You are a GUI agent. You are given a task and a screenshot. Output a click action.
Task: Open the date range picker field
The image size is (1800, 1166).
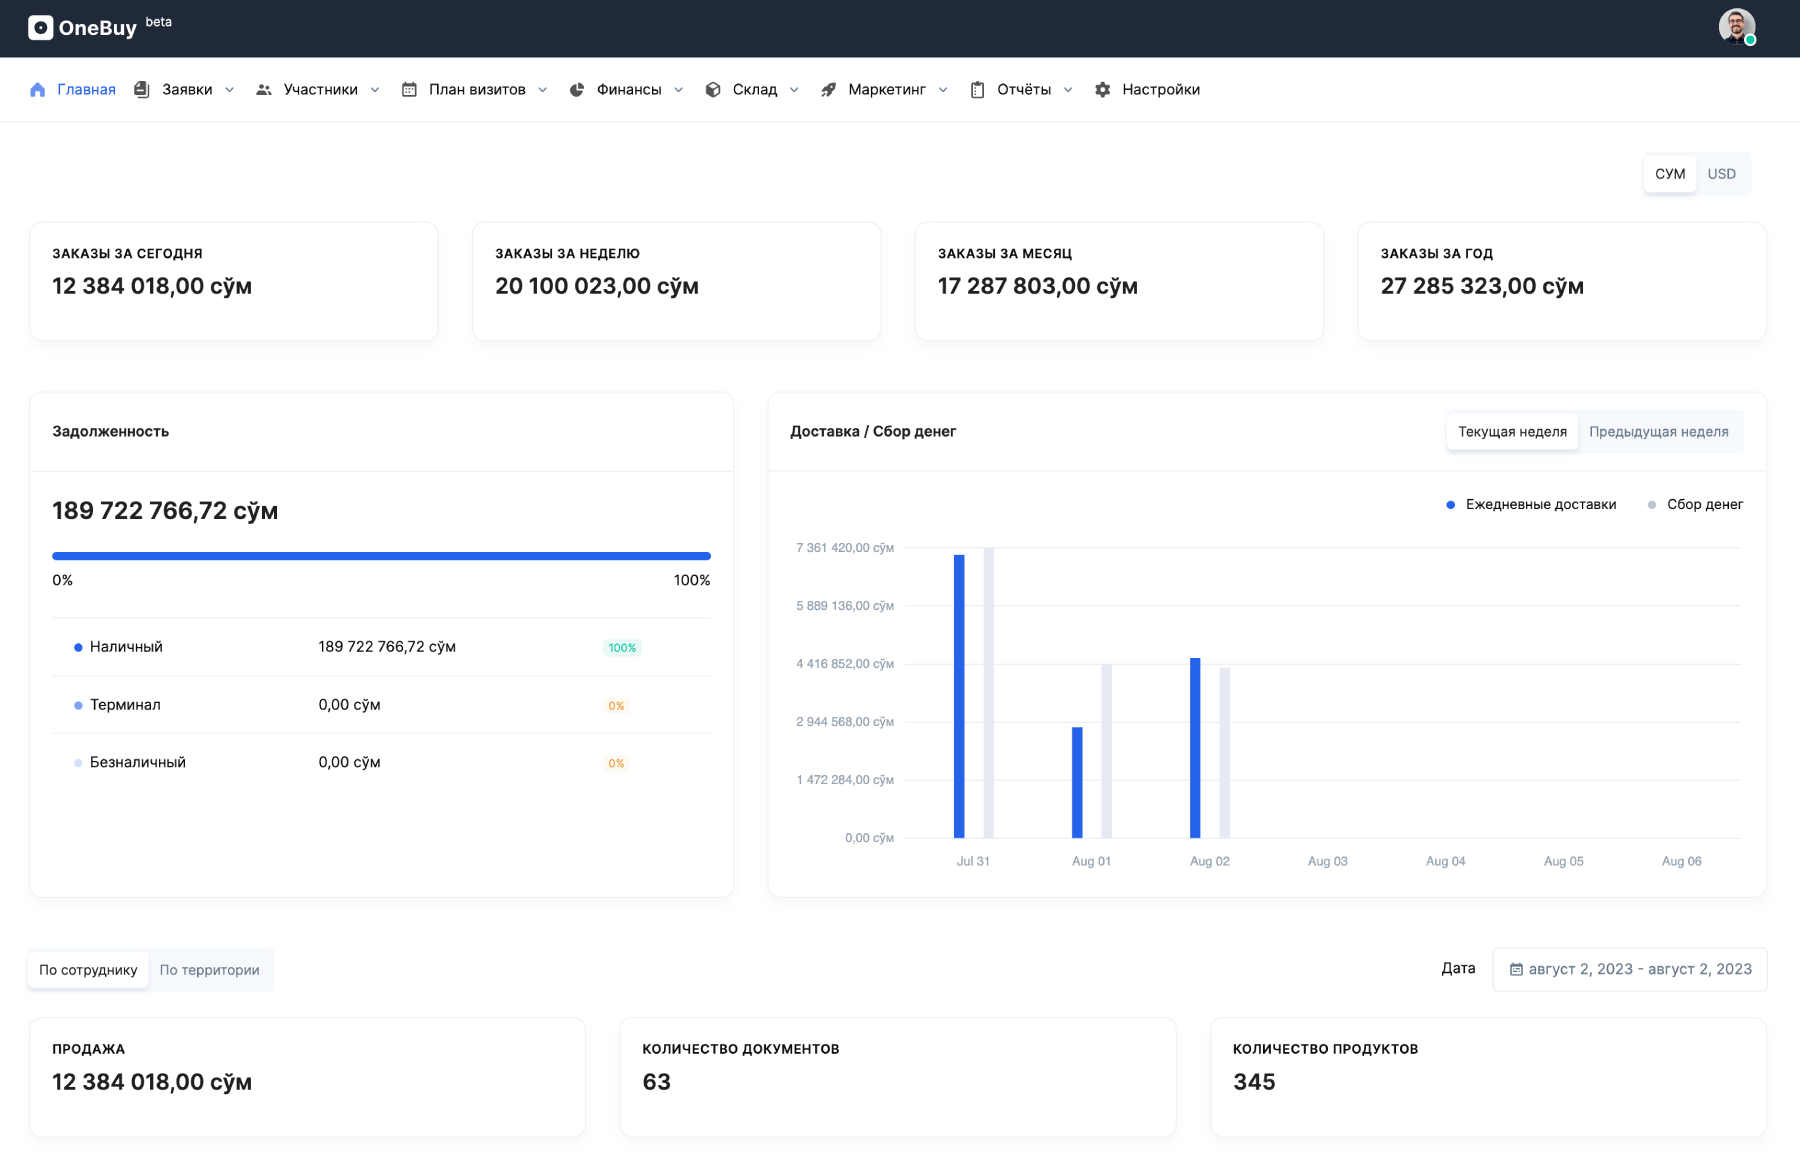coord(1630,969)
